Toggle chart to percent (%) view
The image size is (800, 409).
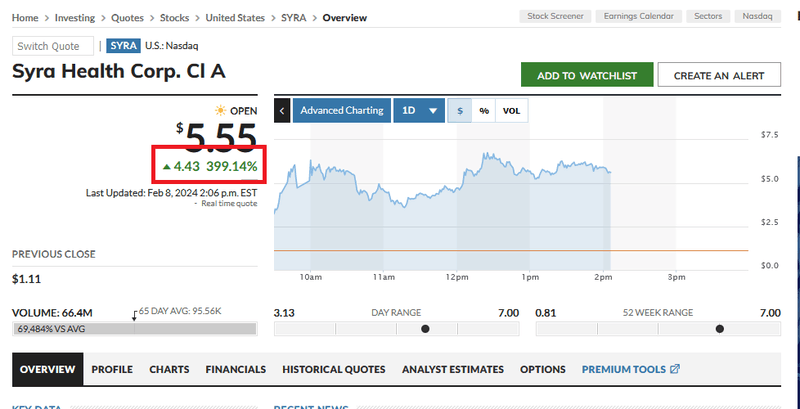click(484, 111)
